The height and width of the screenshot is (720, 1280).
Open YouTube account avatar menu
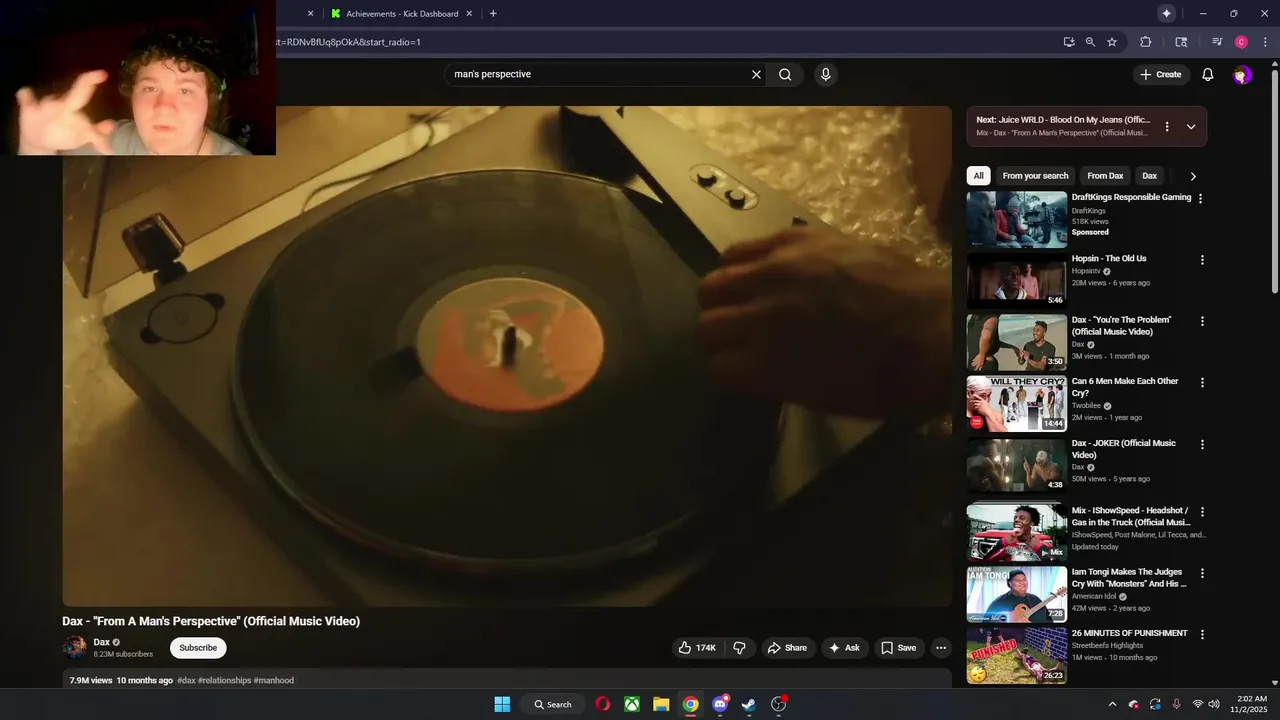(x=1241, y=75)
